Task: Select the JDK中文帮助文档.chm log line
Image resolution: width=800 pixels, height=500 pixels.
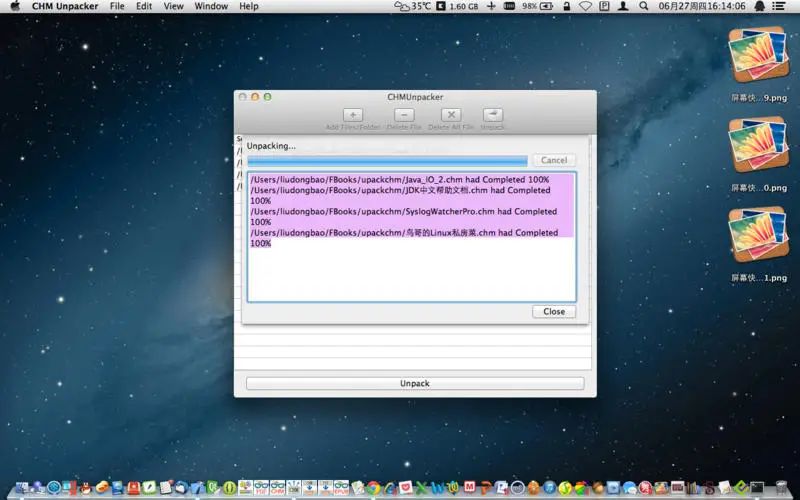Action: pos(400,195)
